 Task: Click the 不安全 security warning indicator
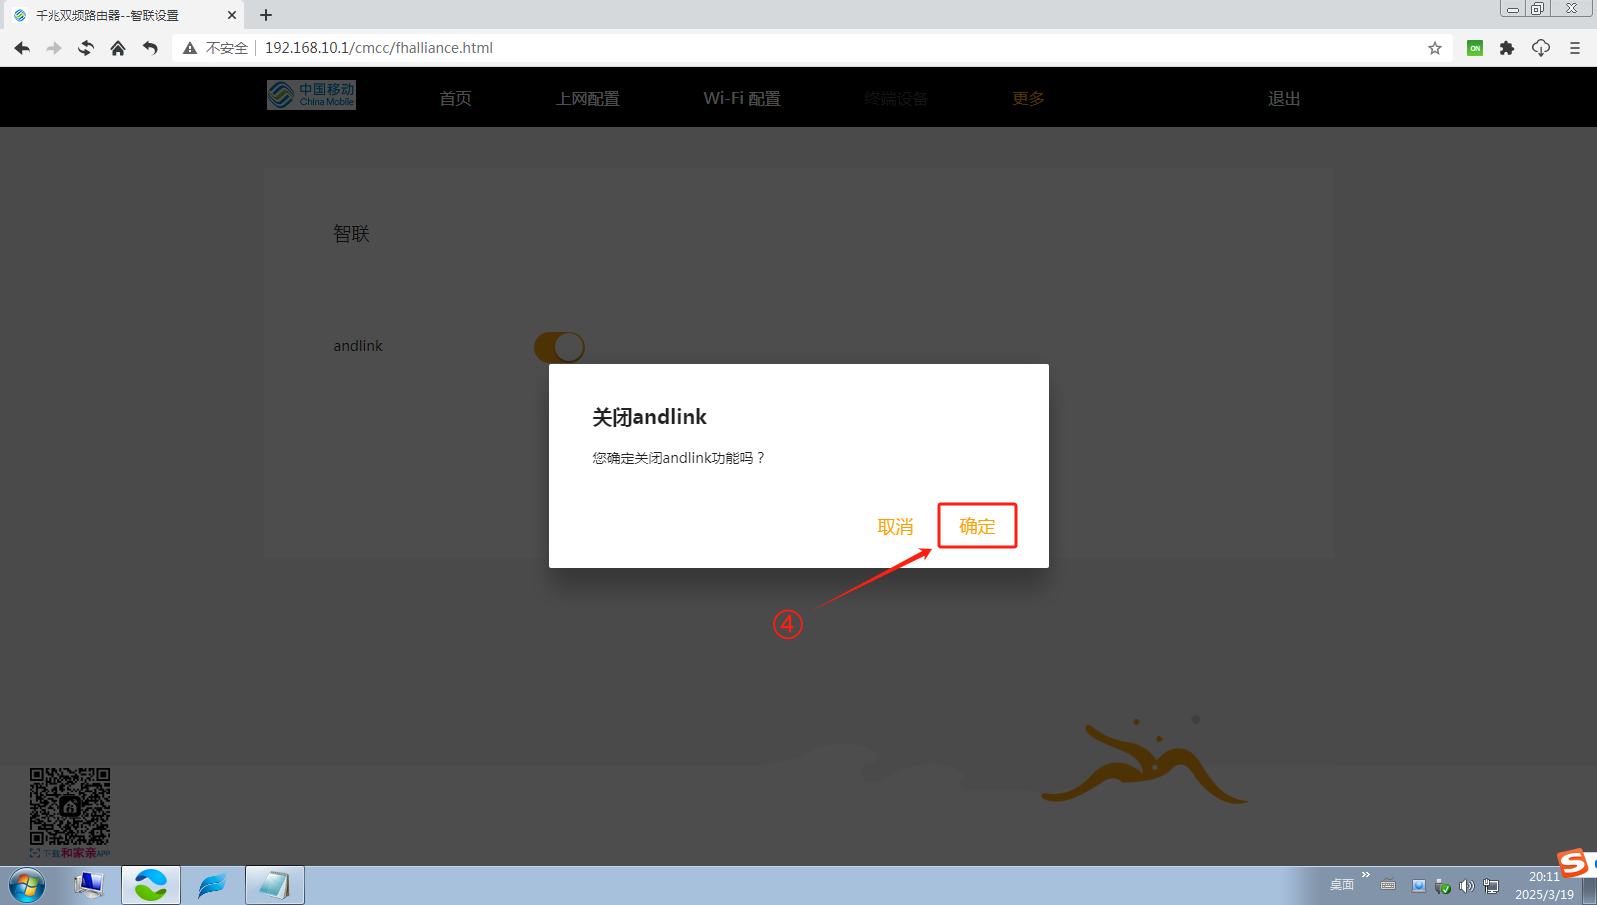pyautogui.click(x=216, y=48)
